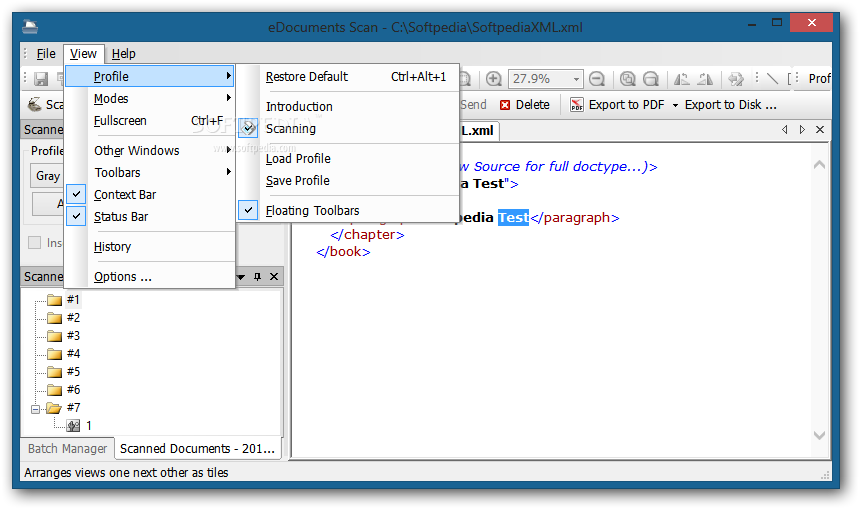Open the Help menu
The height and width of the screenshot is (509, 860).
pyautogui.click(x=123, y=54)
